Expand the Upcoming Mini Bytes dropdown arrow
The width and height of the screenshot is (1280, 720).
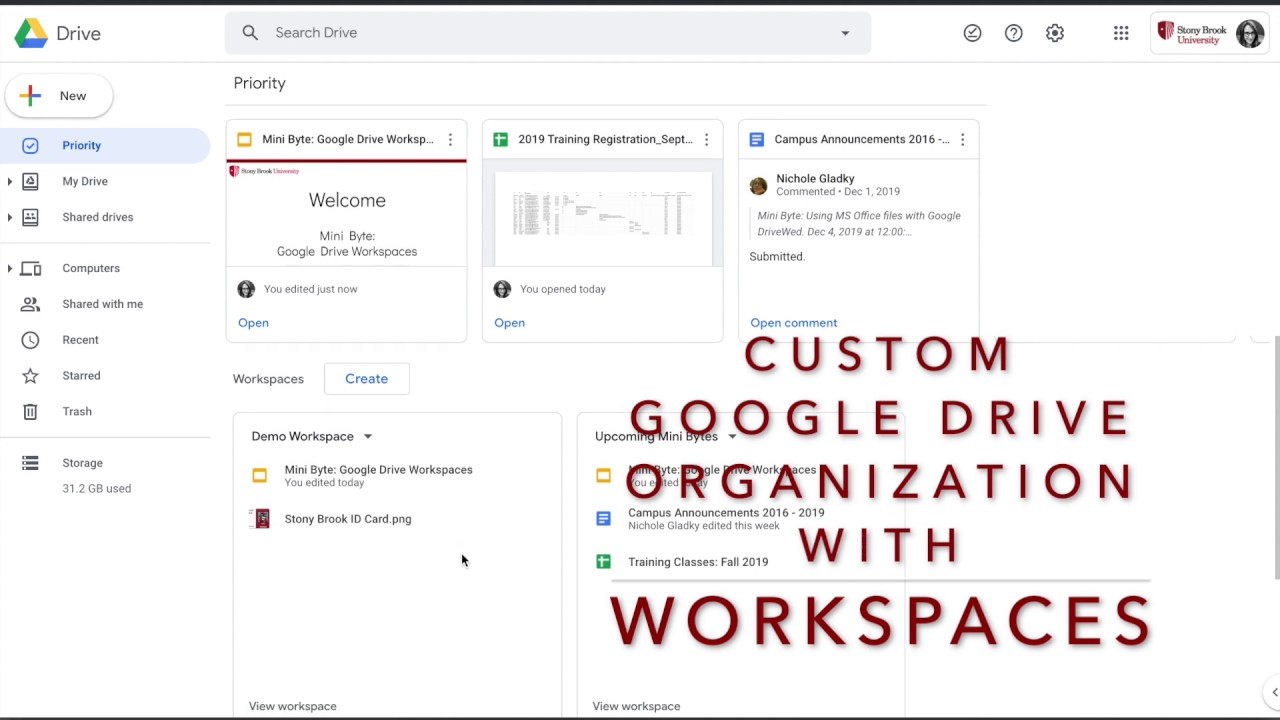(x=732, y=437)
